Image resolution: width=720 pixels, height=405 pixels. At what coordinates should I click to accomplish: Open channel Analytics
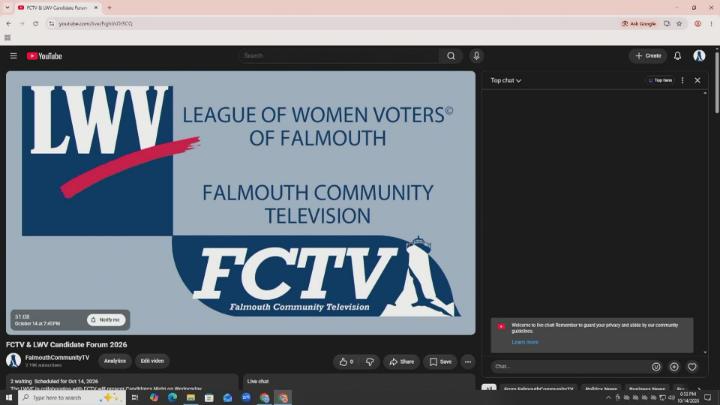[x=115, y=361]
